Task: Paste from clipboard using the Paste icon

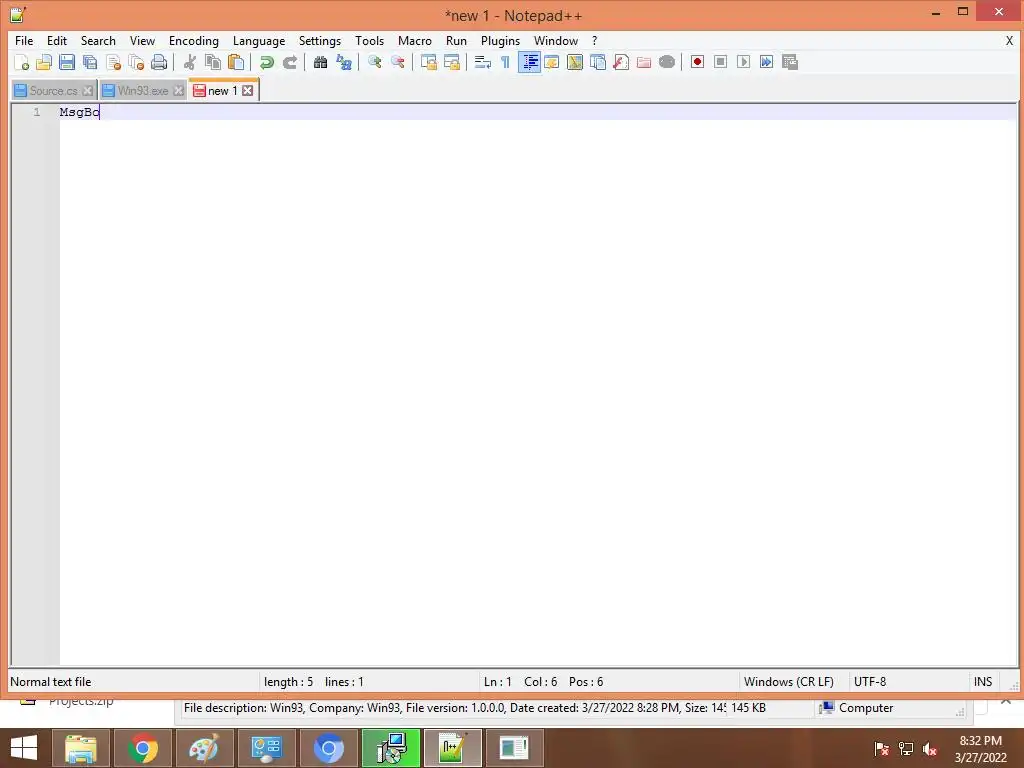Action: (x=236, y=62)
